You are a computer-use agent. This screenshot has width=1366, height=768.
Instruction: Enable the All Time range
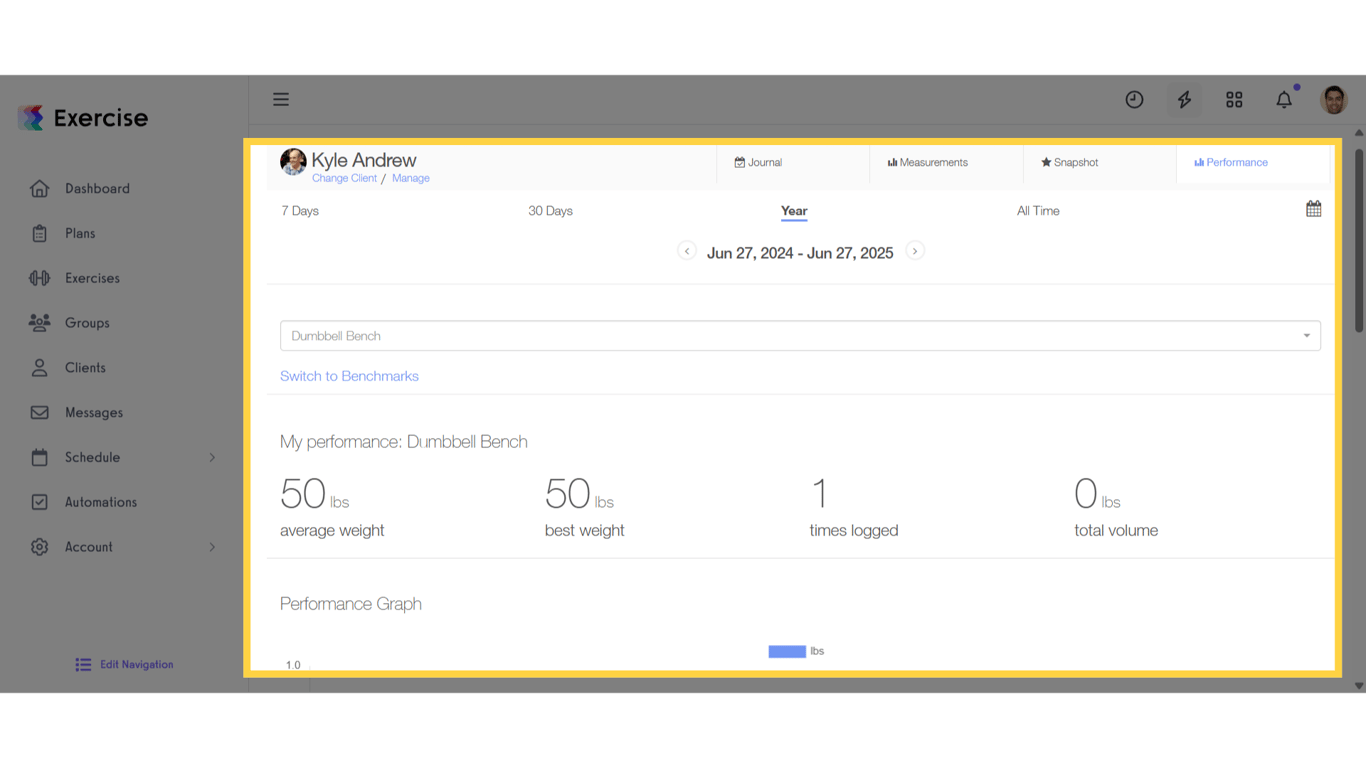[1037, 211]
